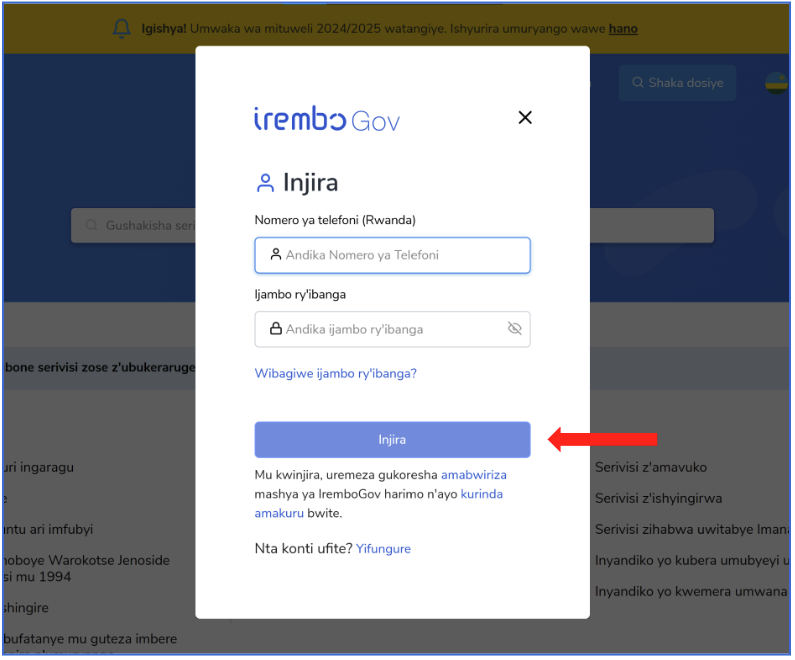795x660 pixels.
Task: Click the search magnifier in Gushakisha box
Action: pos(91,225)
